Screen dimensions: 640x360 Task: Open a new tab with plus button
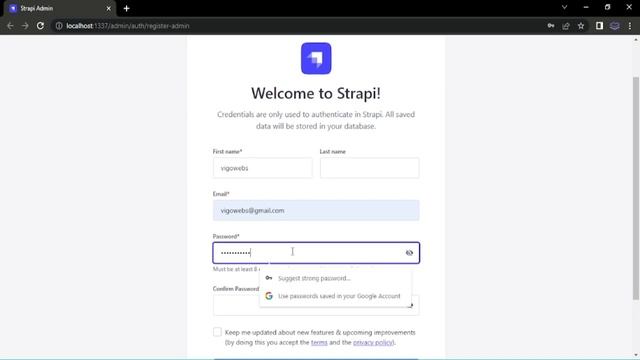(x=127, y=8)
